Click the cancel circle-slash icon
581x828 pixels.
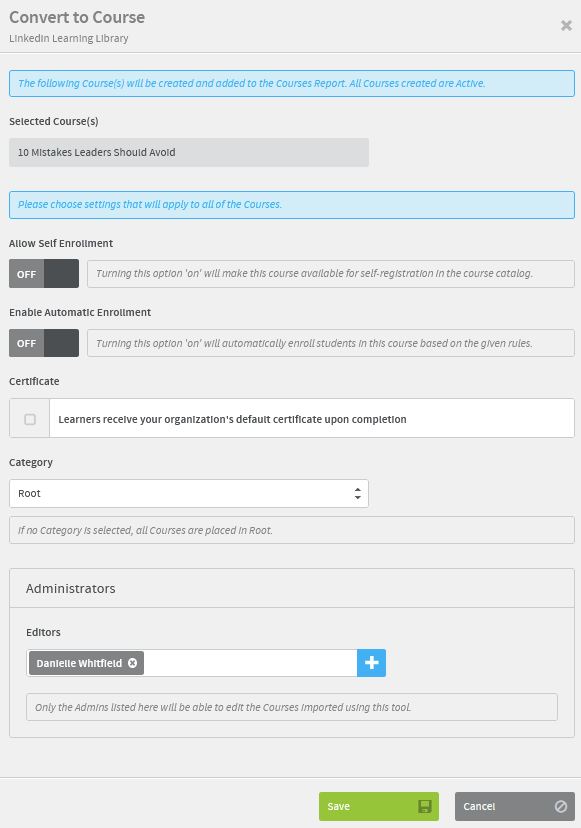pyautogui.click(x=560, y=806)
